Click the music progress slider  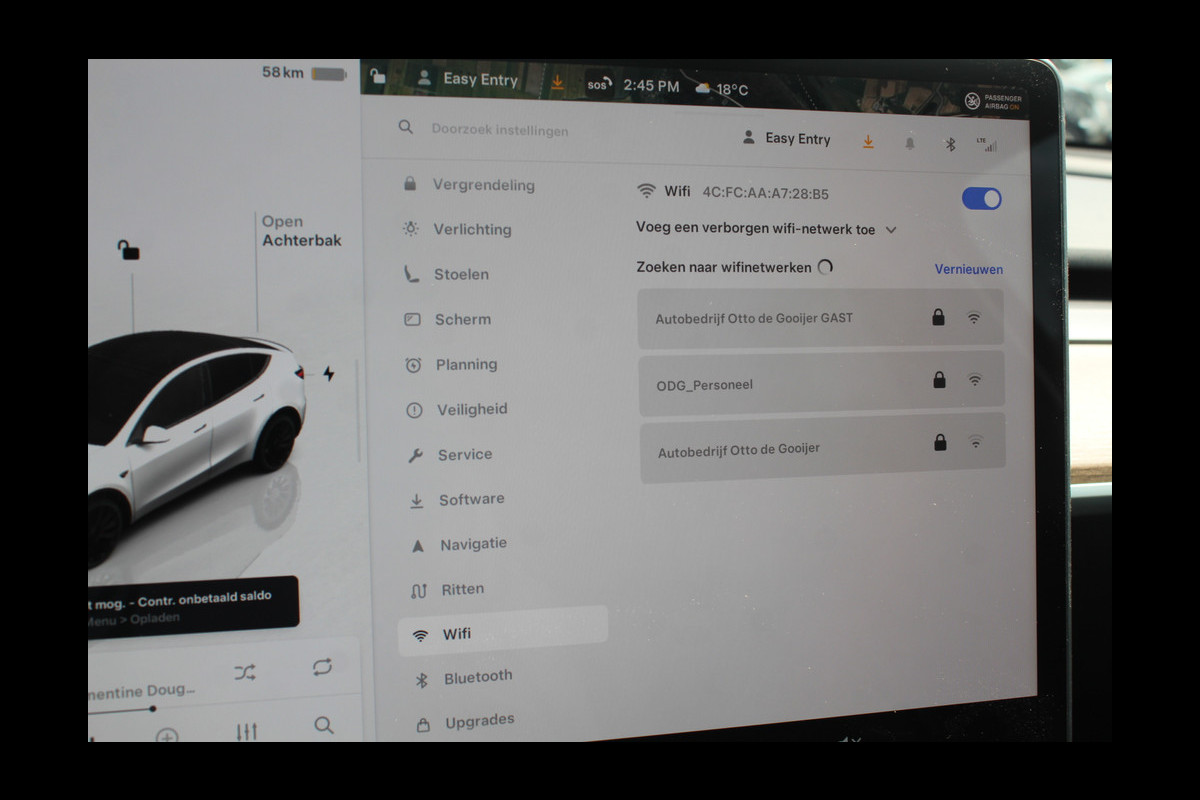(152, 708)
